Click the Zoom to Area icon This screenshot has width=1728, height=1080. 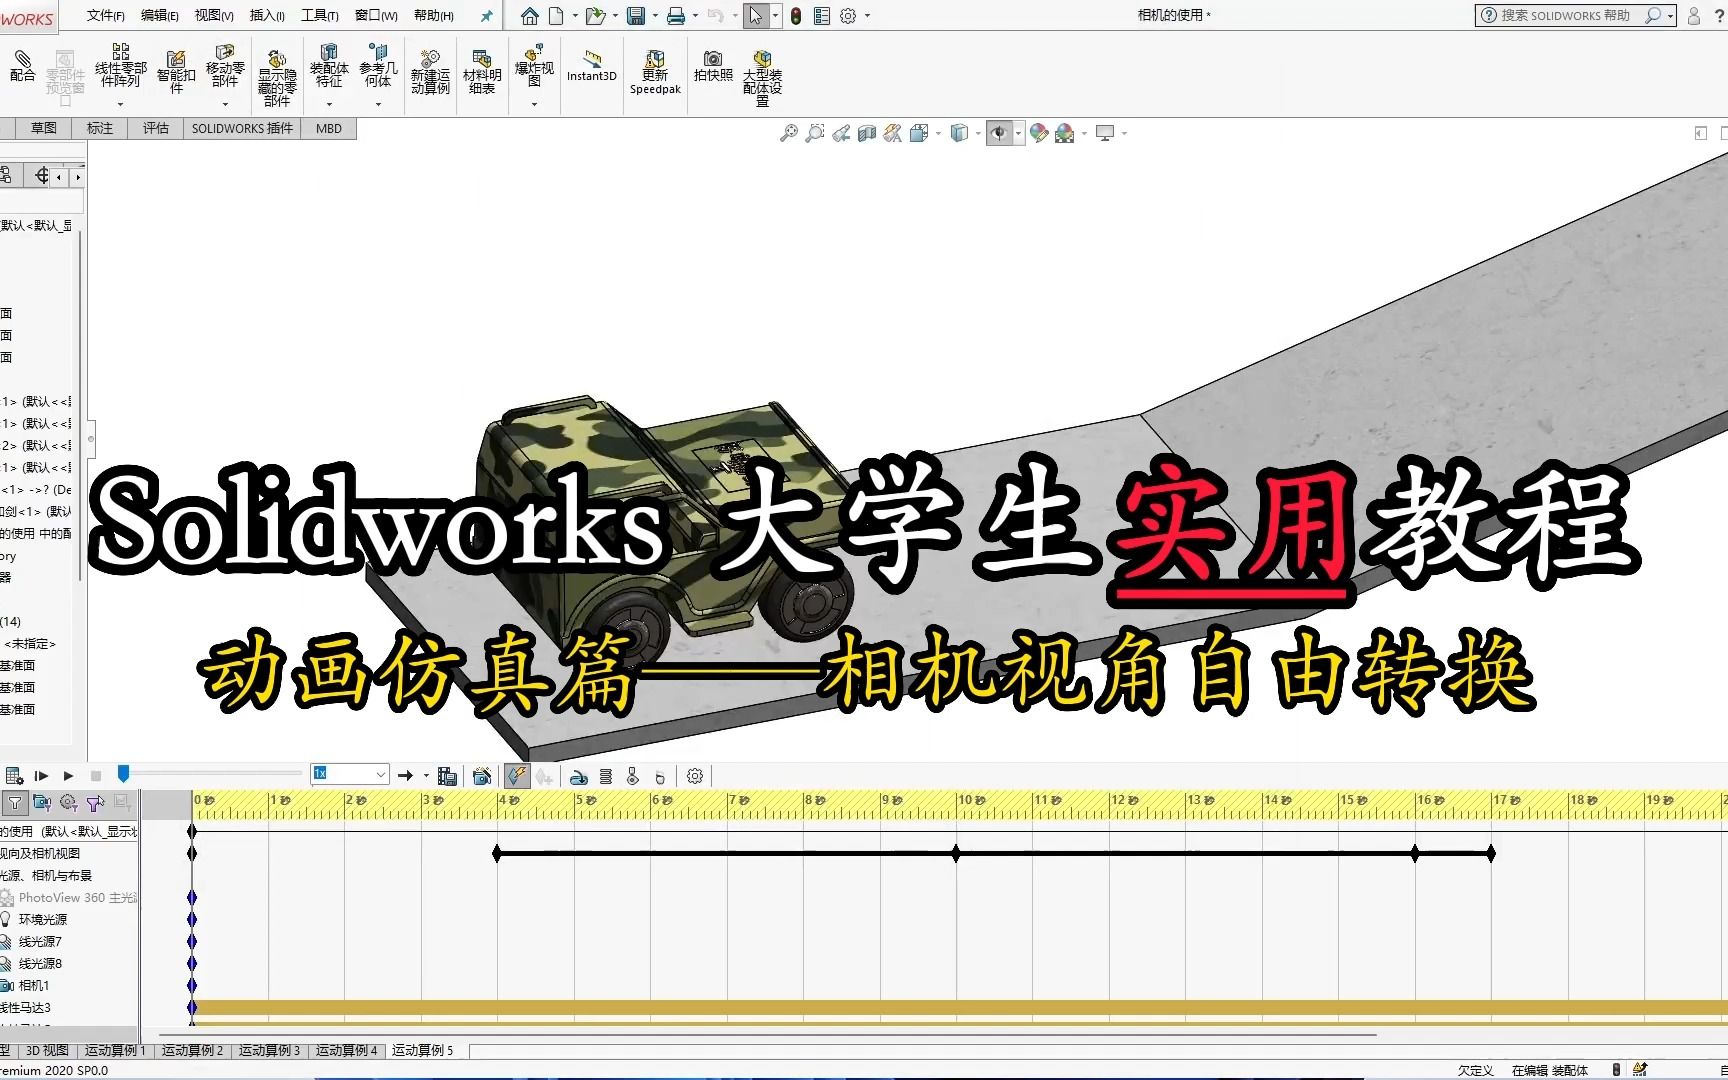pyautogui.click(x=815, y=133)
